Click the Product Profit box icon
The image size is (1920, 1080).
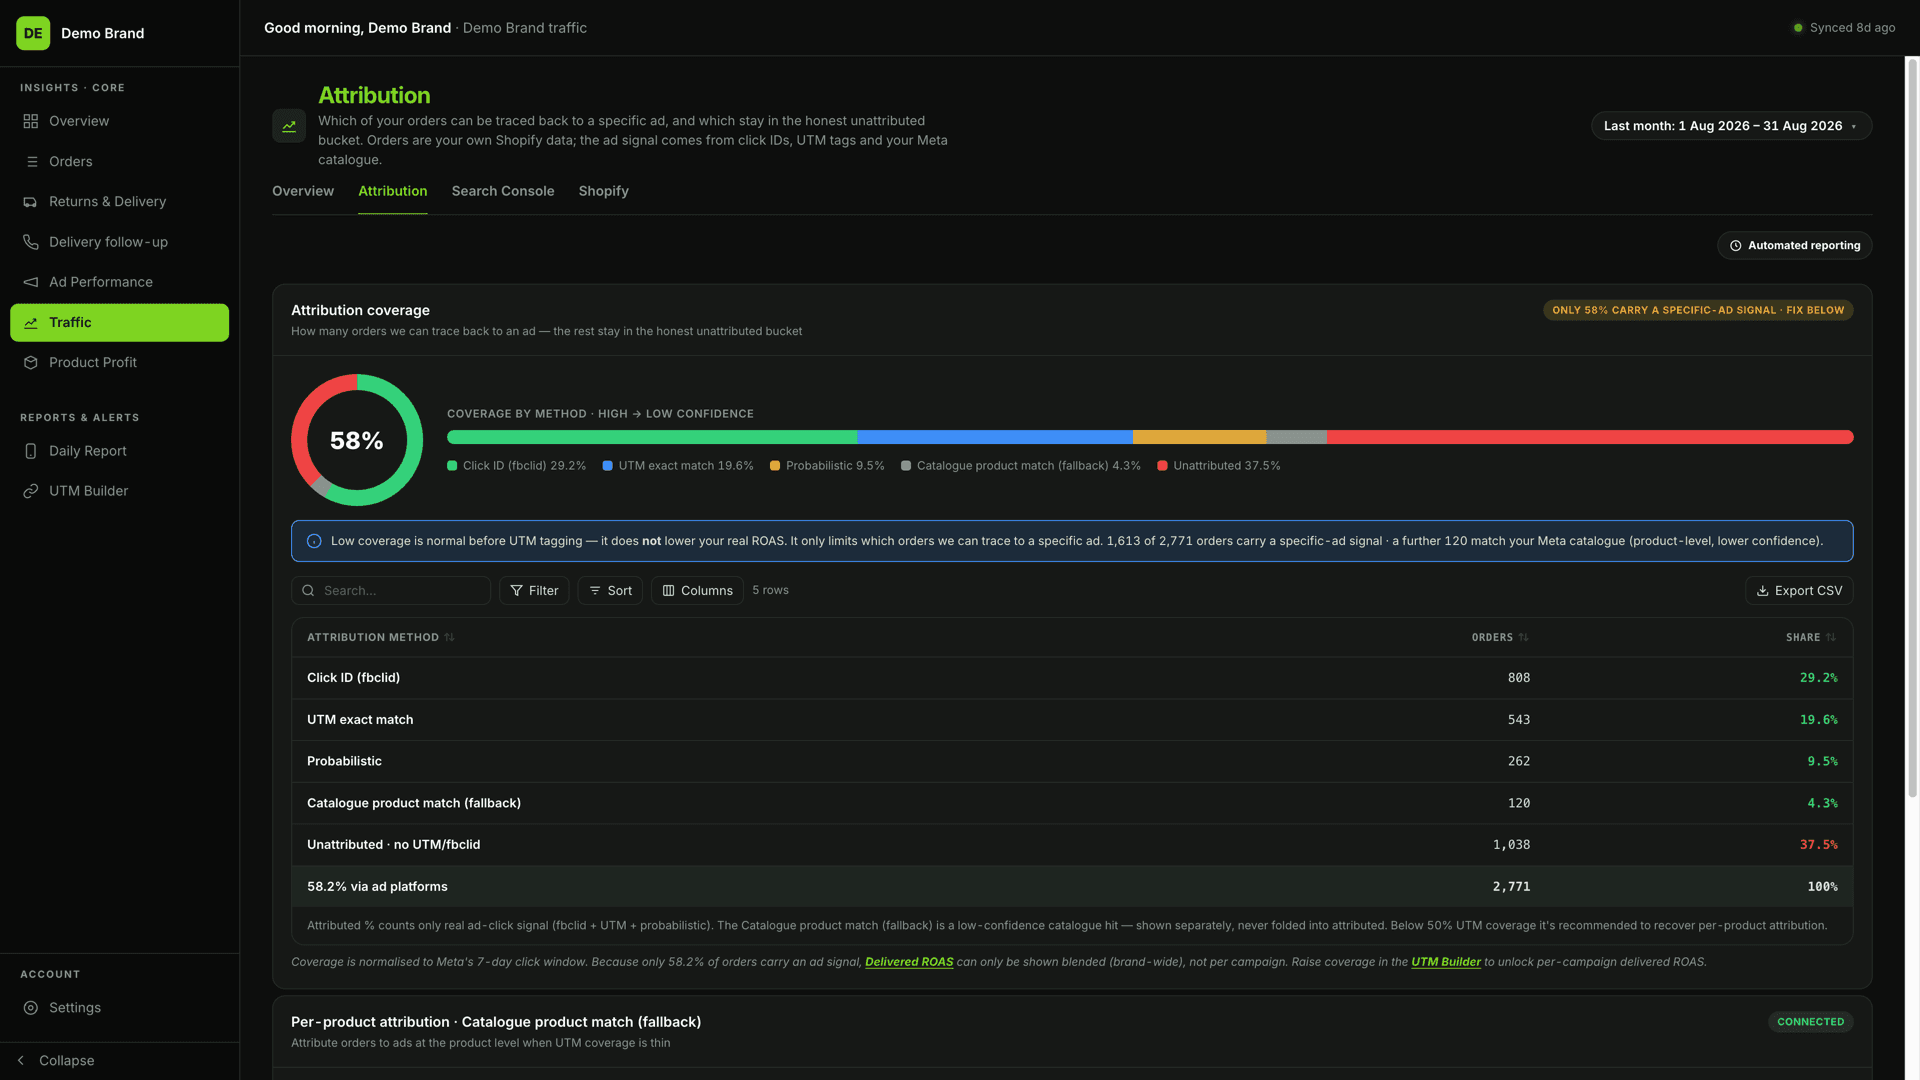(x=31, y=363)
